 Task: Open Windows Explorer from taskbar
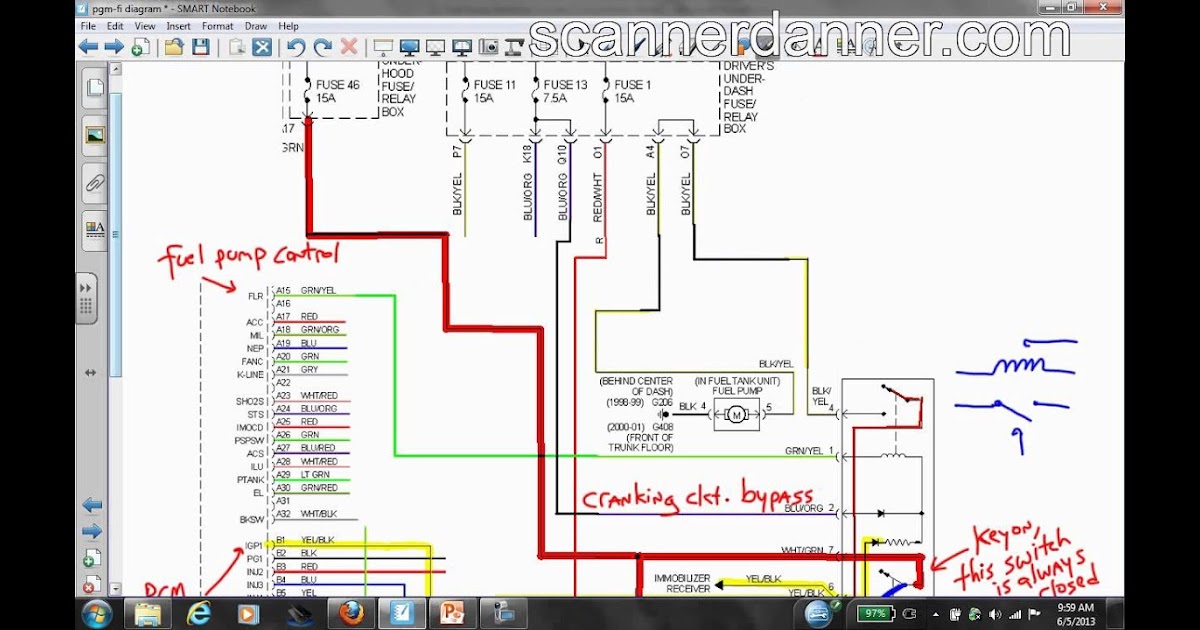coord(148,614)
